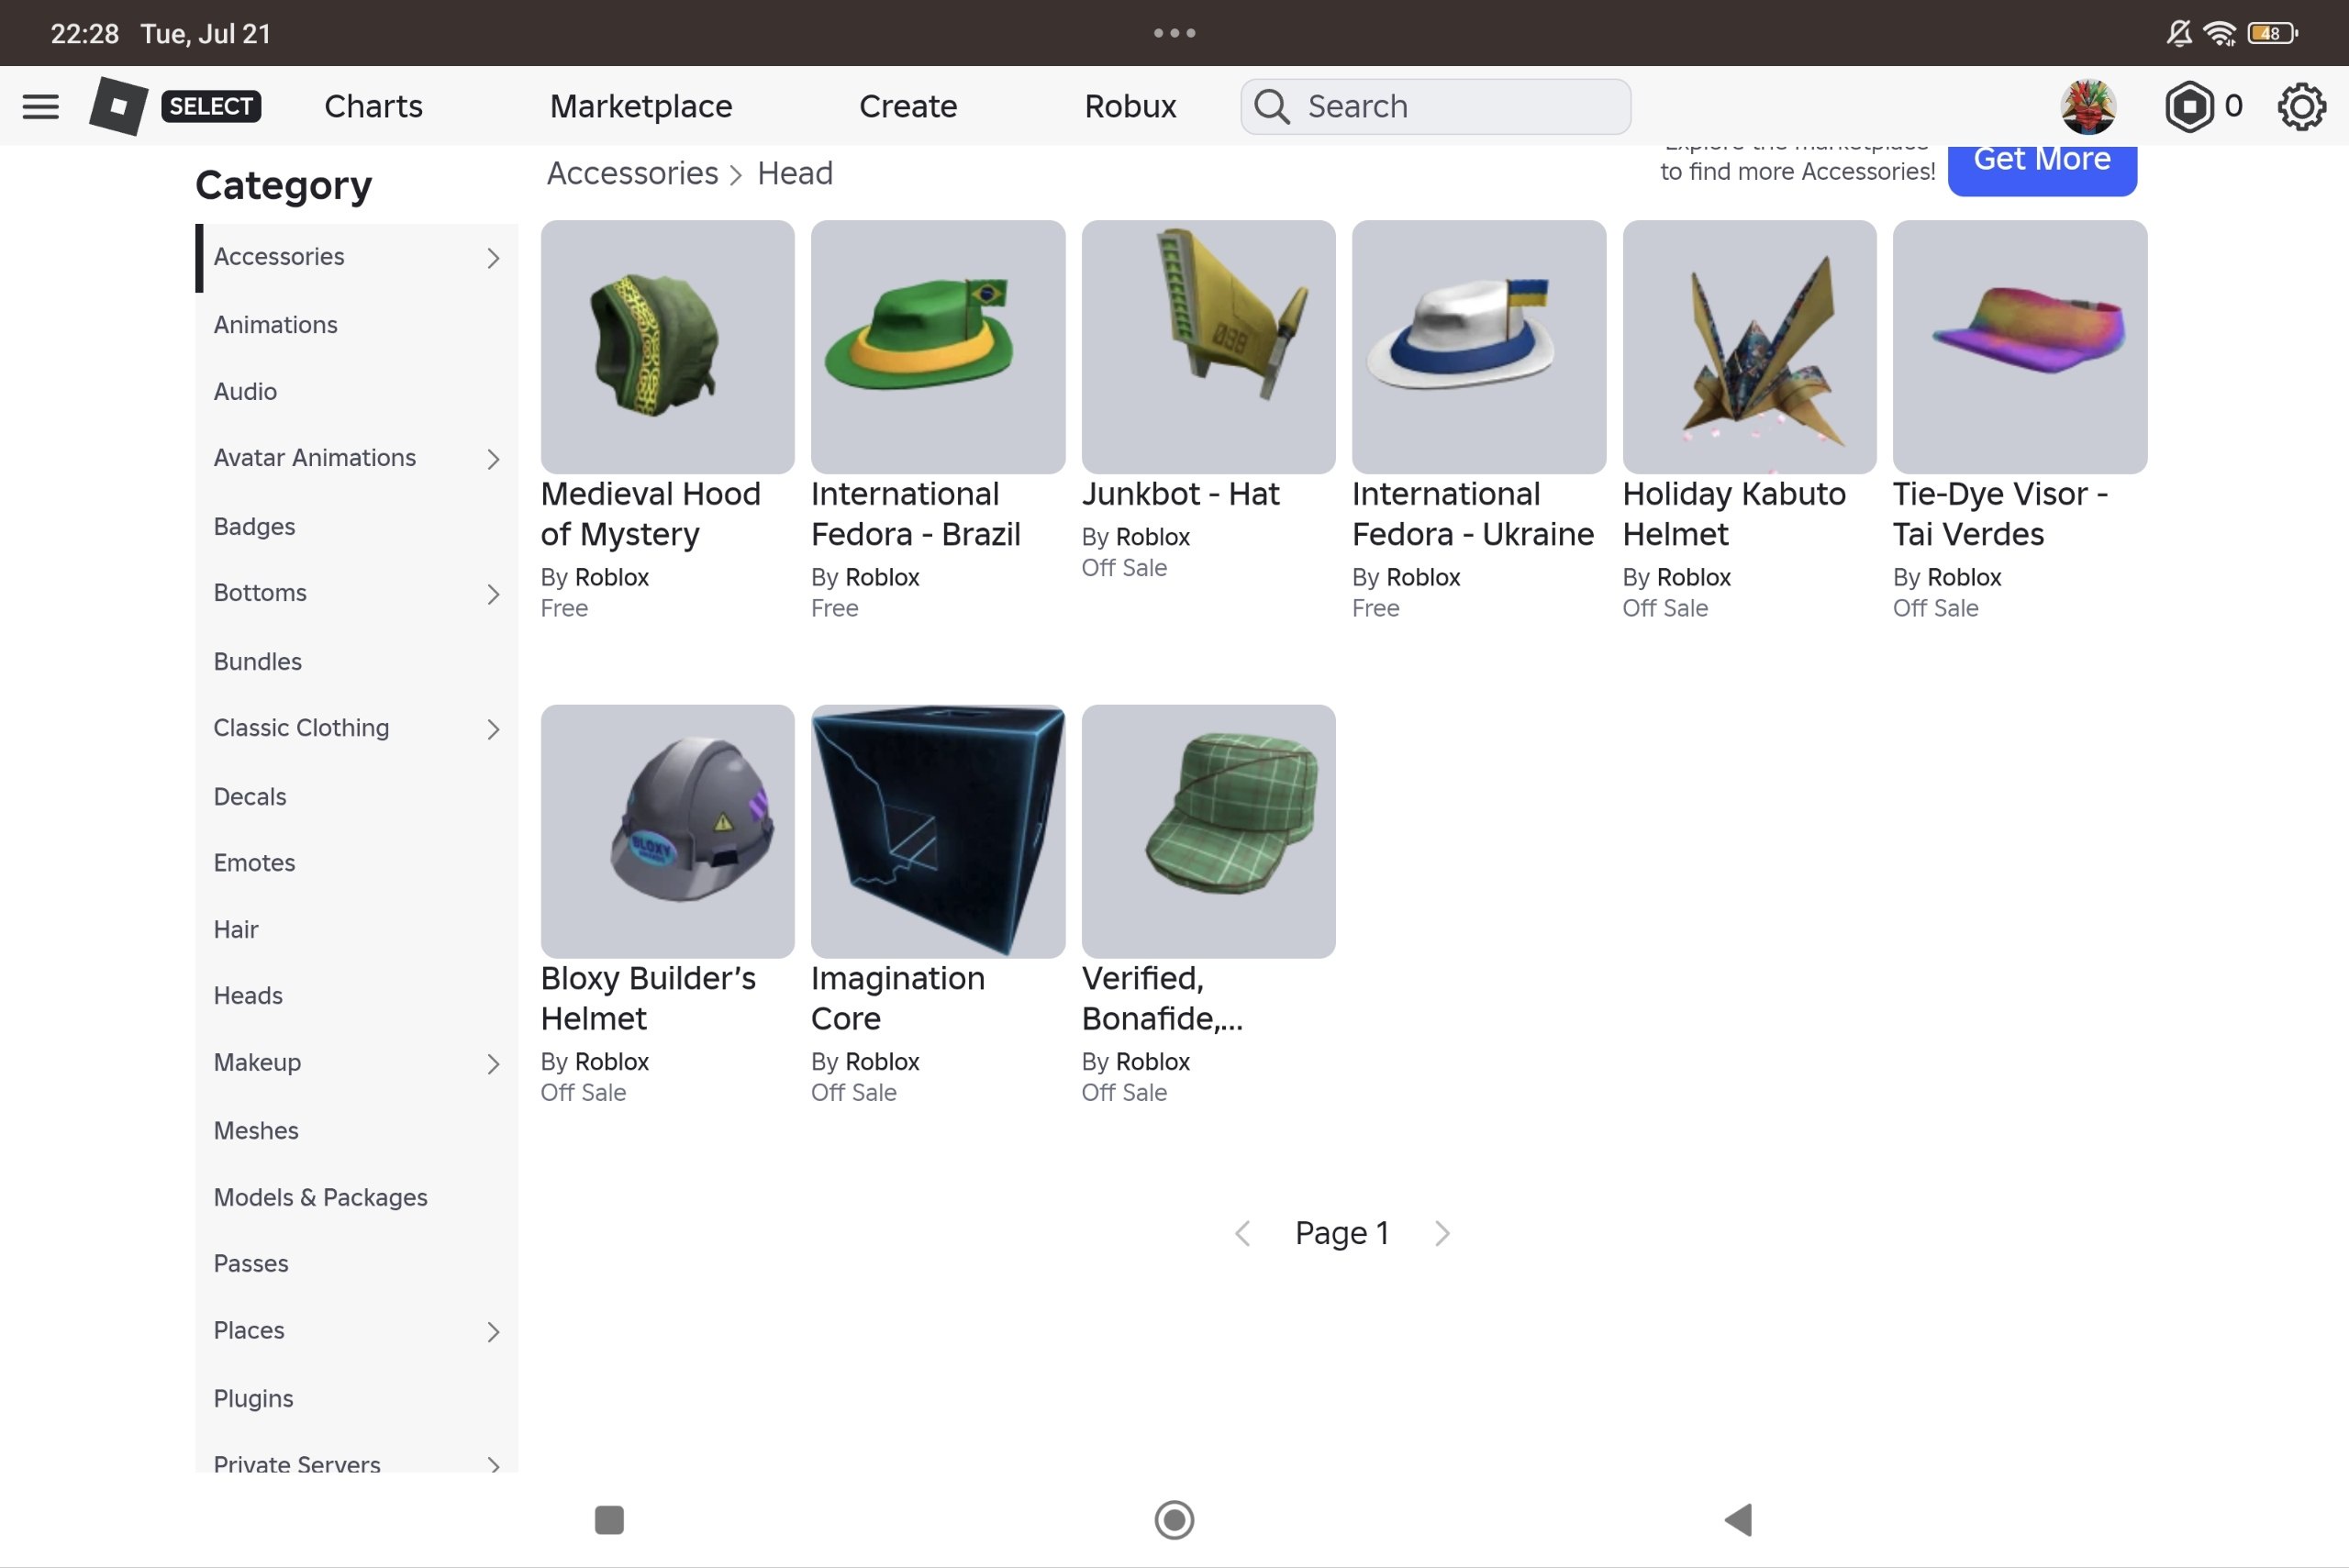
Task: Open the Imagination Core item thumbnail
Action: click(x=937, y=831)
